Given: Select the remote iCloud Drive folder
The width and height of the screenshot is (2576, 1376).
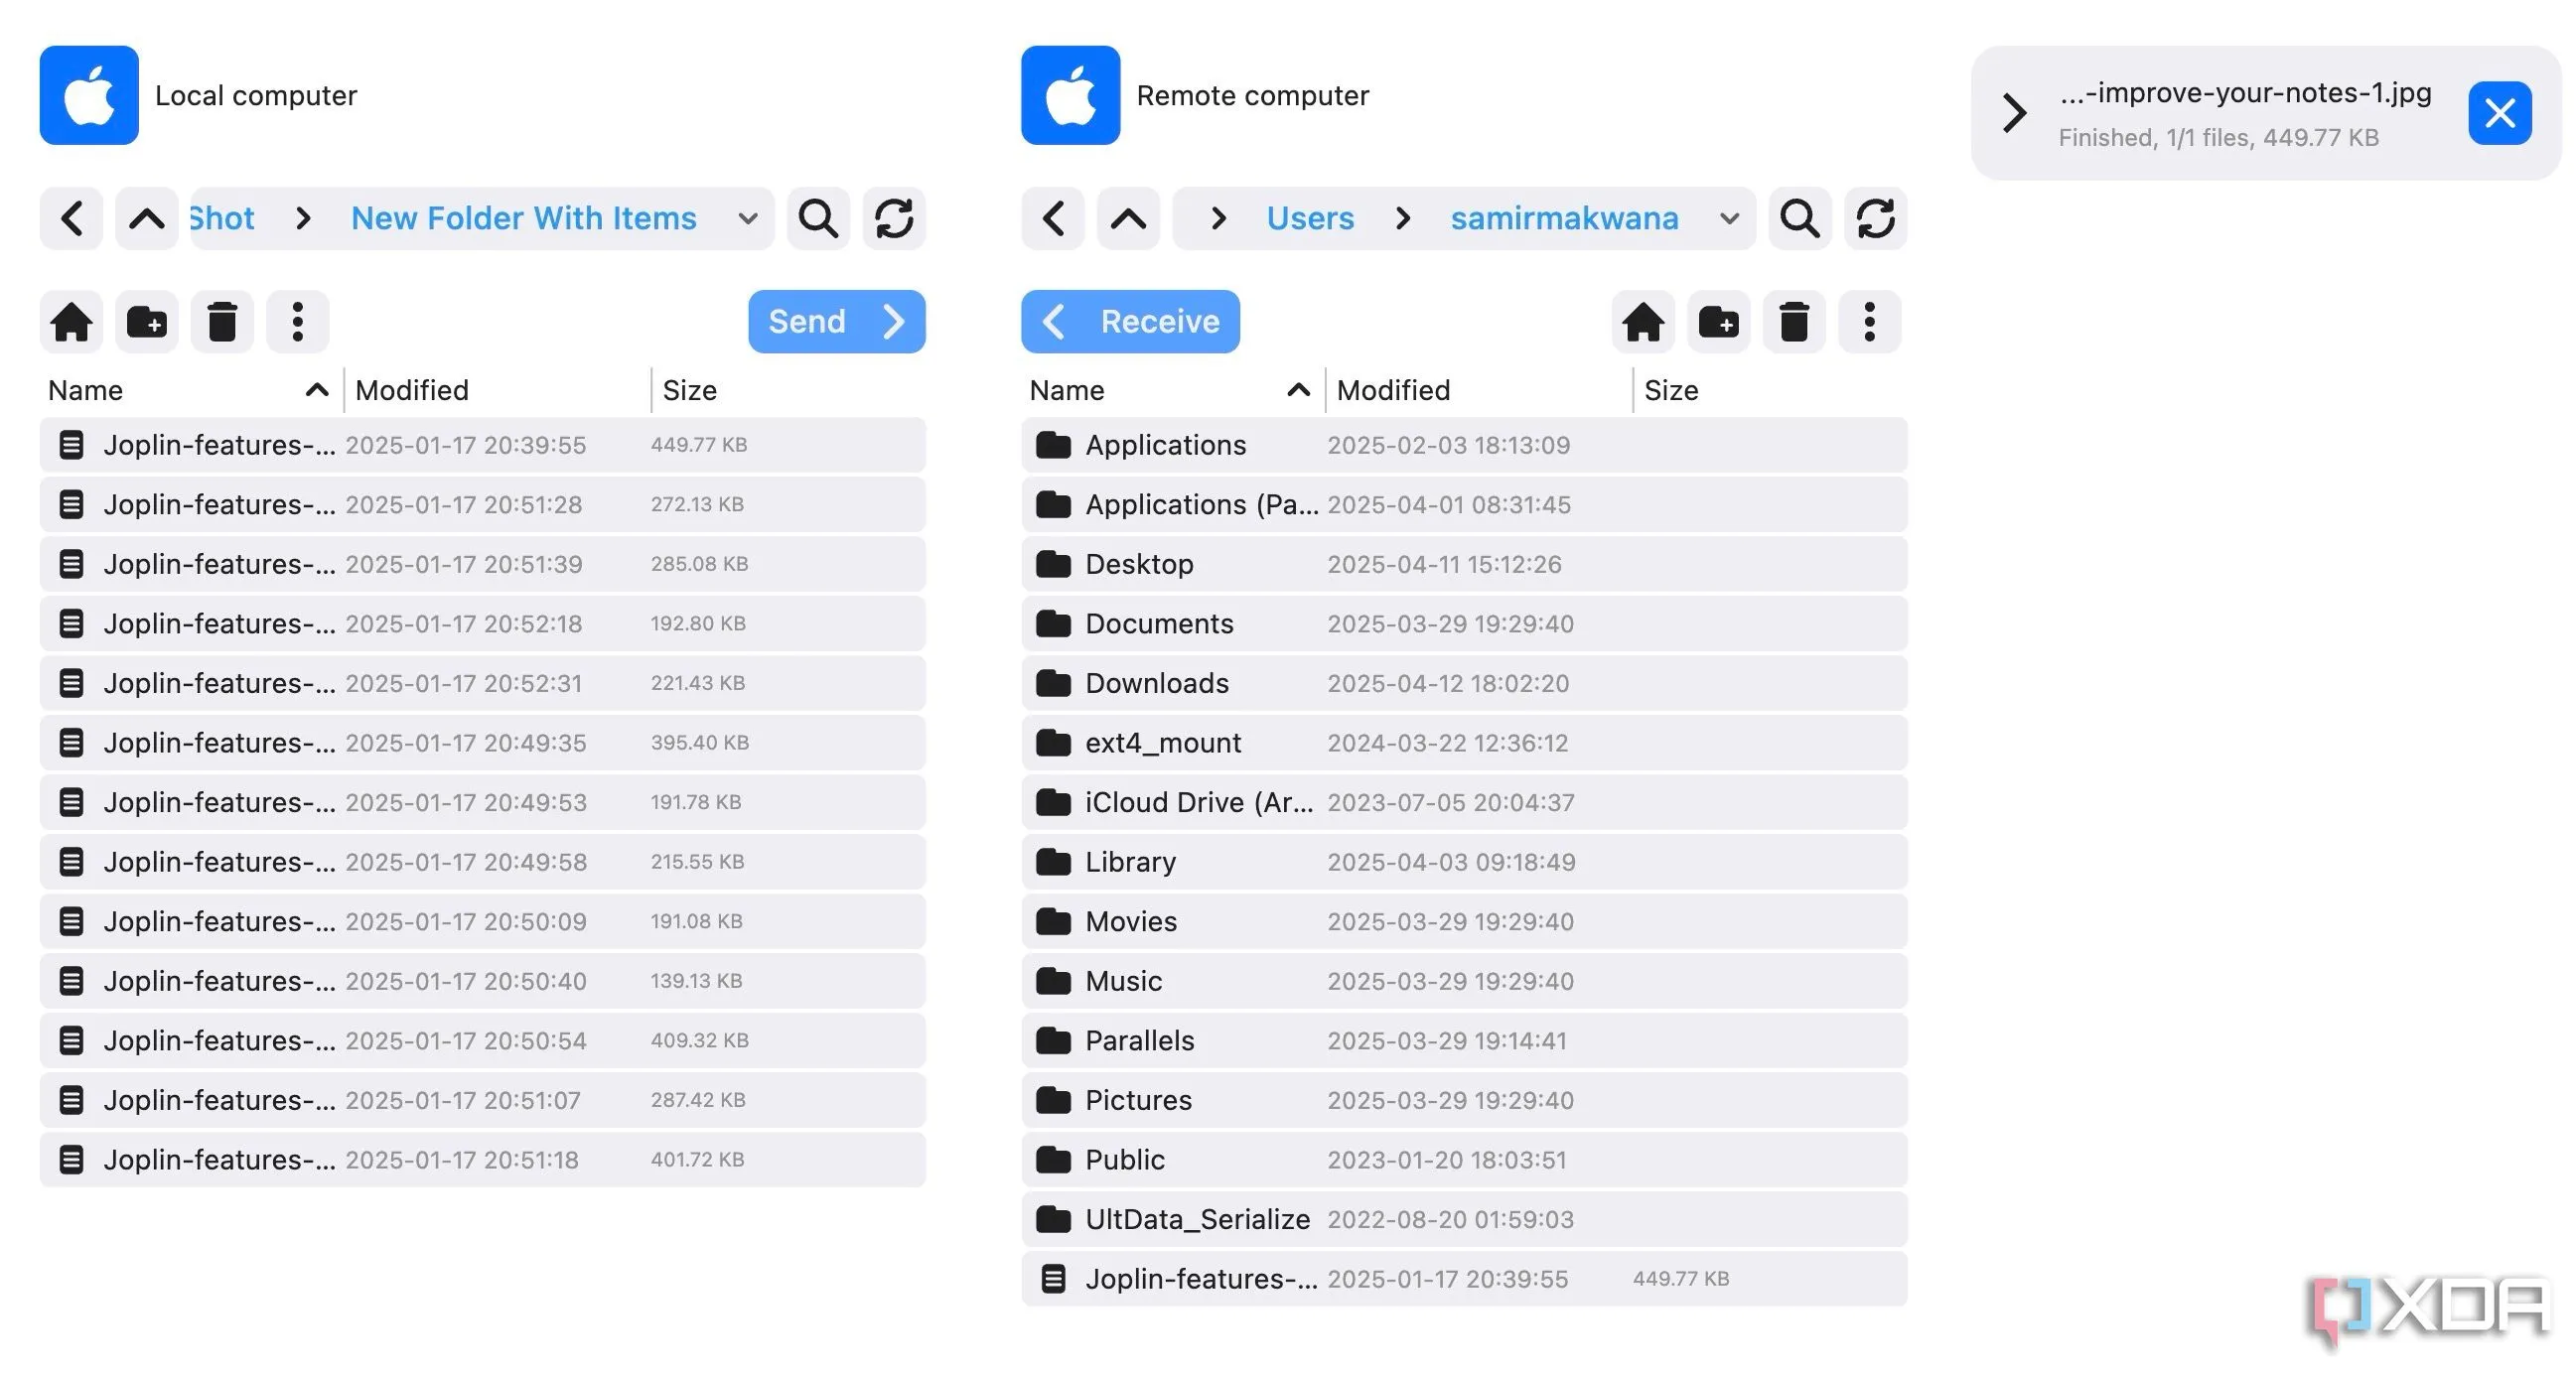Looking at the screenshot, I should [x=1465, y=802].
